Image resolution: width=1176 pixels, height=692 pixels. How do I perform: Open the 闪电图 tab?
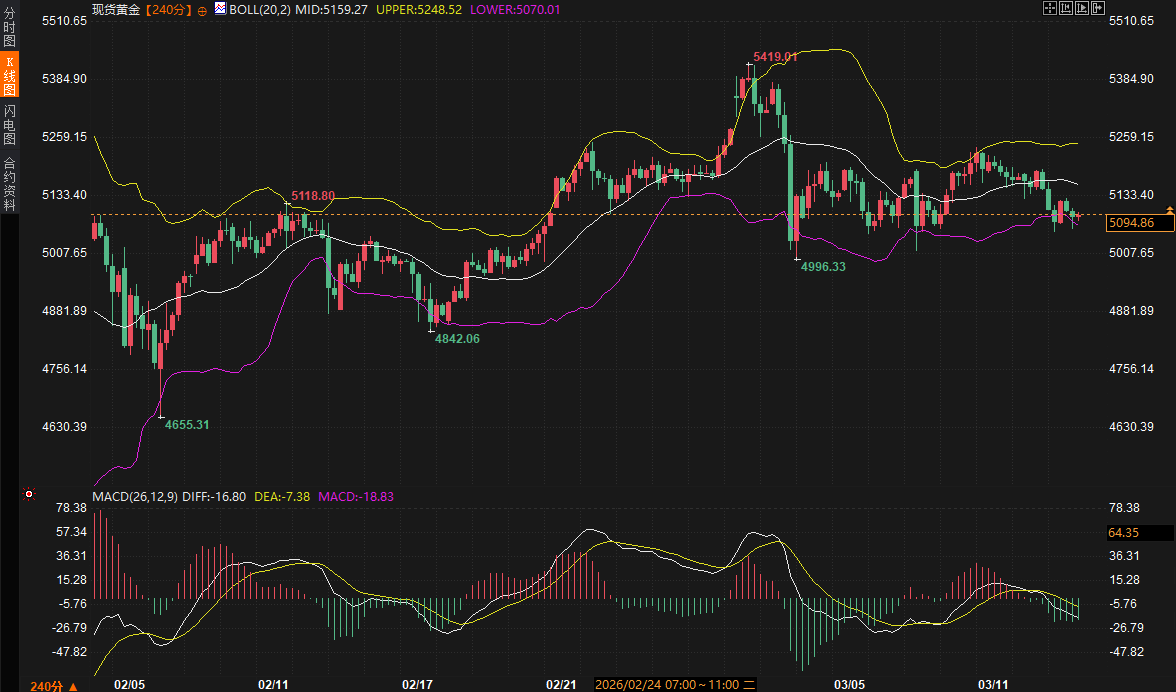(x=9, y=124)
